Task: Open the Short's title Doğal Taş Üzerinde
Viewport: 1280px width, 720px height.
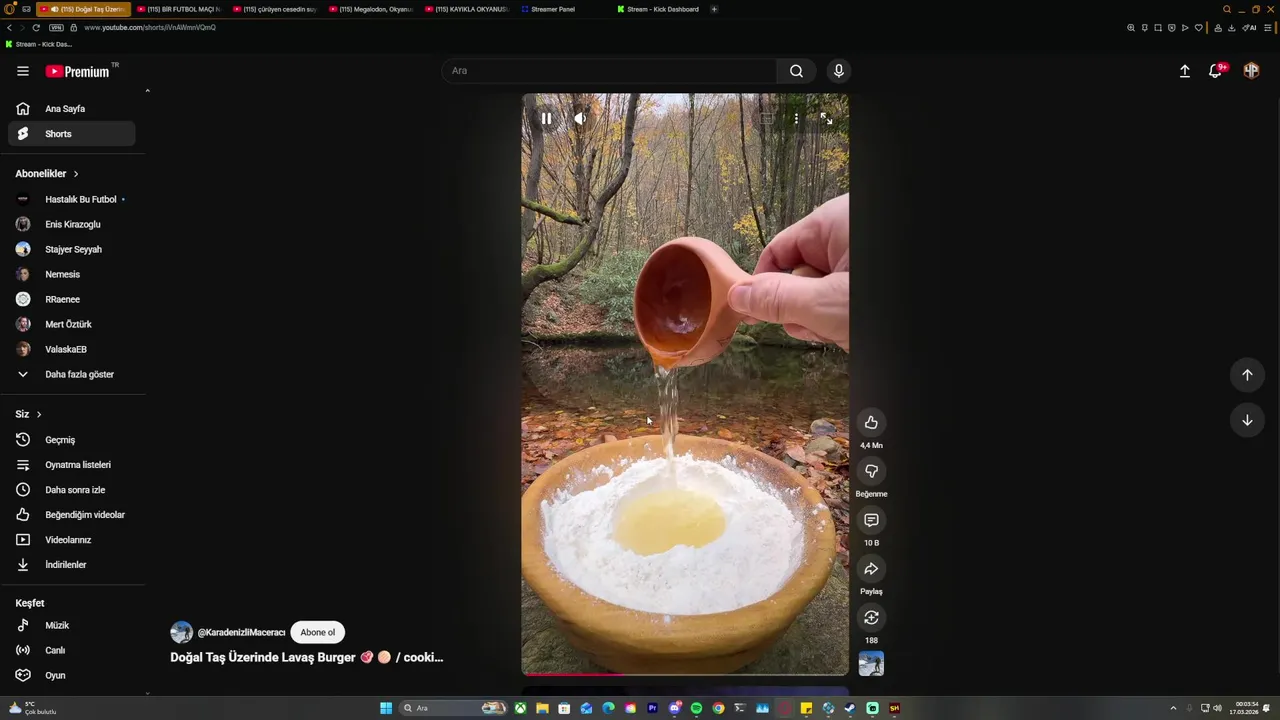Action: point(306,657)
